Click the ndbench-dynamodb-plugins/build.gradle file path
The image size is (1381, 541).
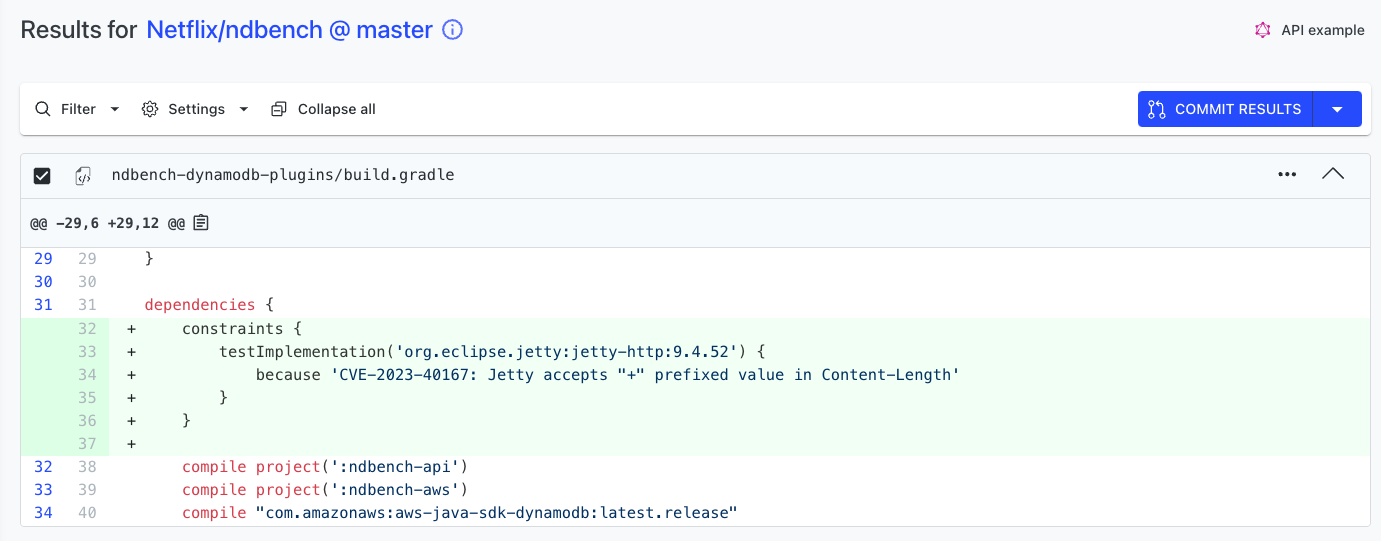pos(283,175)
